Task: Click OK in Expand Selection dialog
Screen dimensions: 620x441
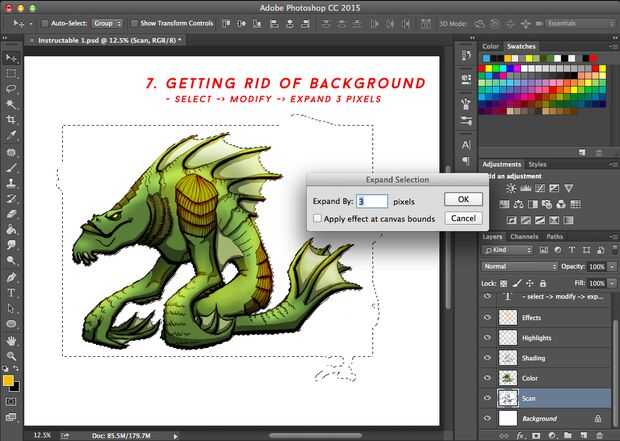Action: click(463, 200)
